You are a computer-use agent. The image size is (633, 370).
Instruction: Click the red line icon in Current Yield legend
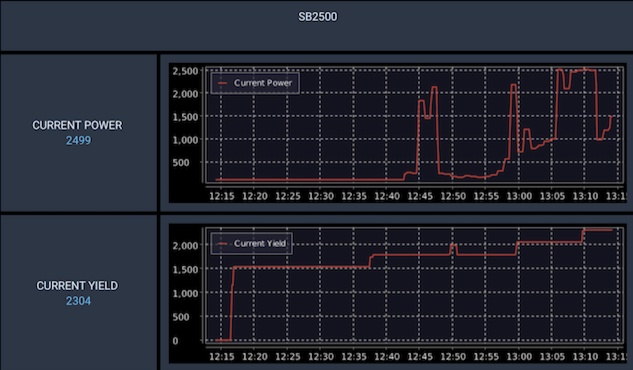click(x=222, y=244)
